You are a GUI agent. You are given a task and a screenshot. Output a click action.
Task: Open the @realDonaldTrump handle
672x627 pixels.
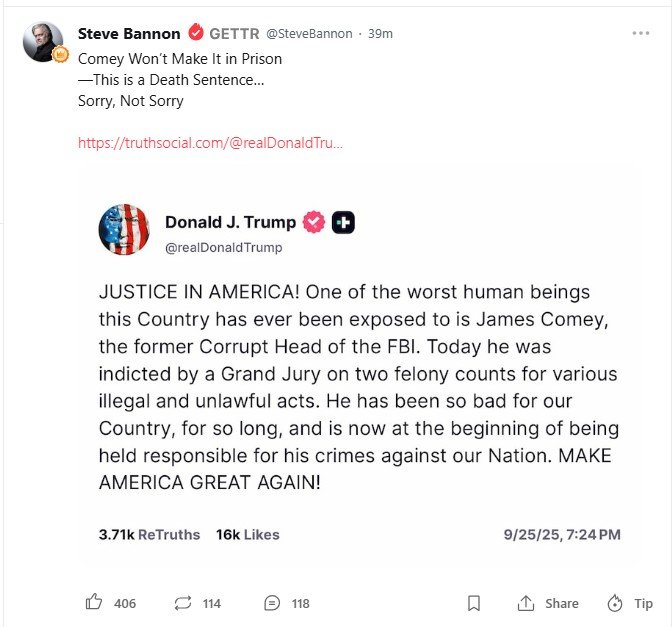pos(223,248)
